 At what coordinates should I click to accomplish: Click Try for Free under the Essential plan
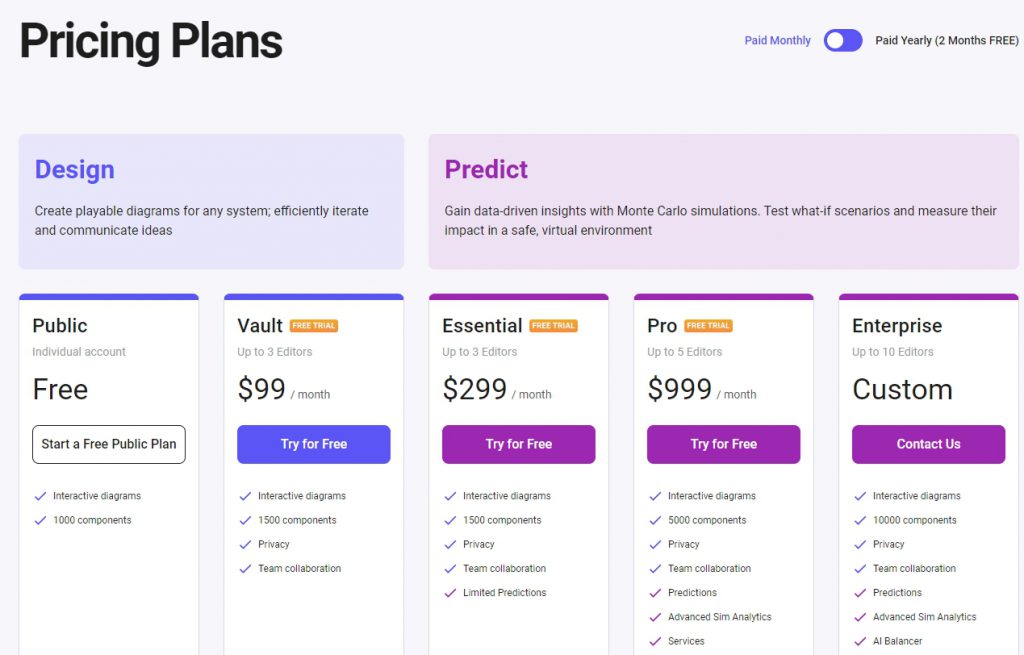519,444
